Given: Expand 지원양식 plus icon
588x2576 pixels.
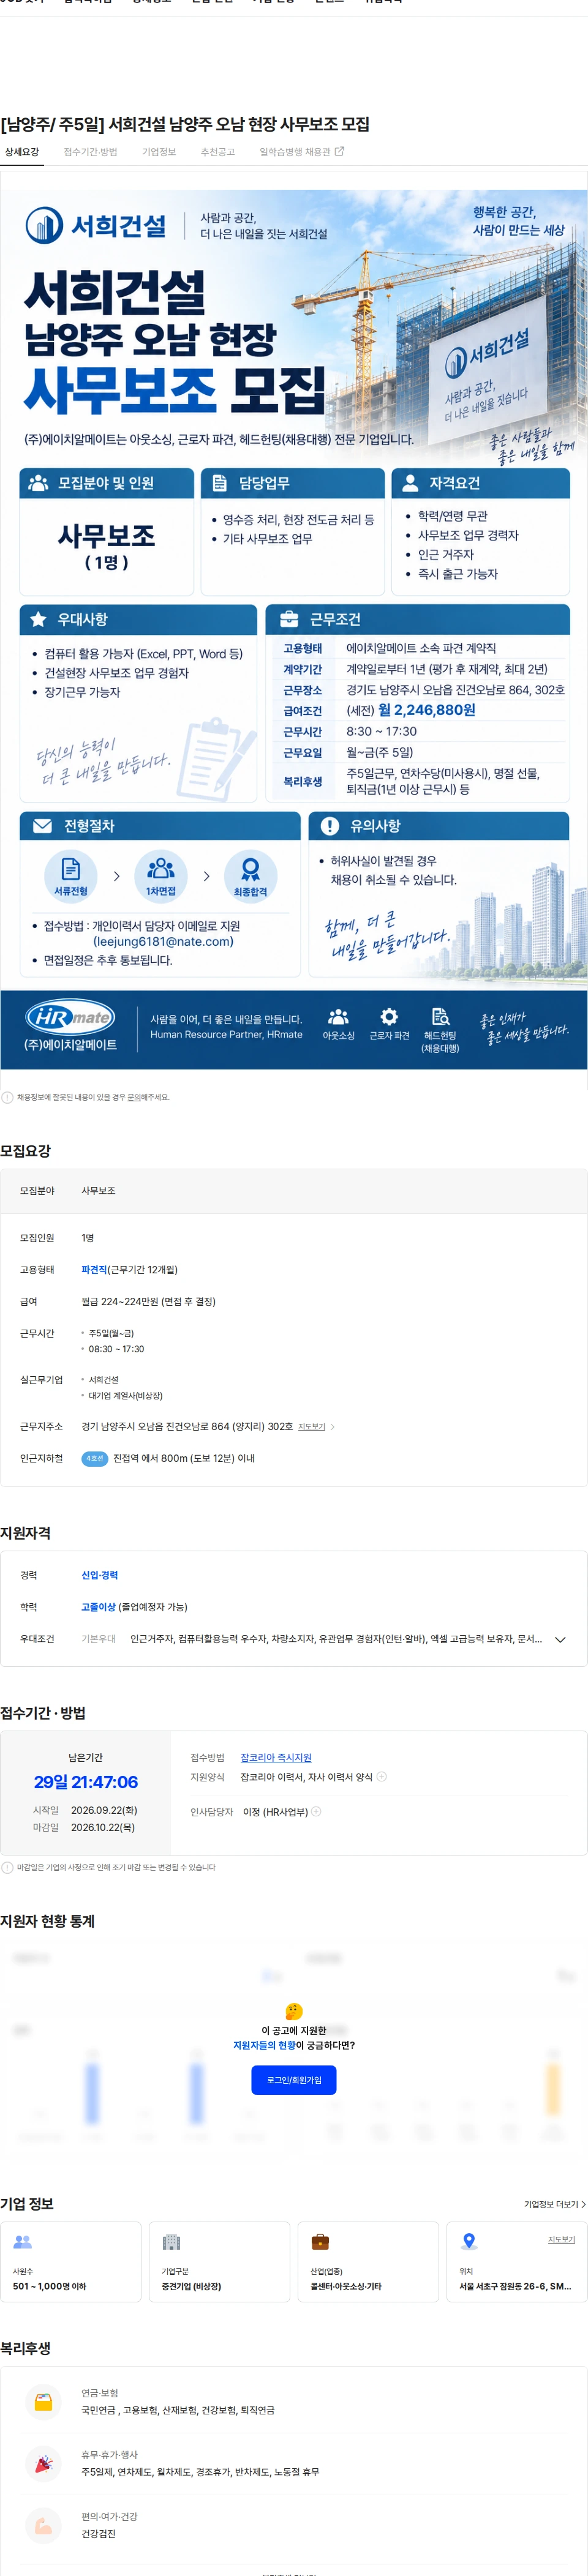Looking at the screenshot, I should pyautogui.click(x=382, y=1776).
